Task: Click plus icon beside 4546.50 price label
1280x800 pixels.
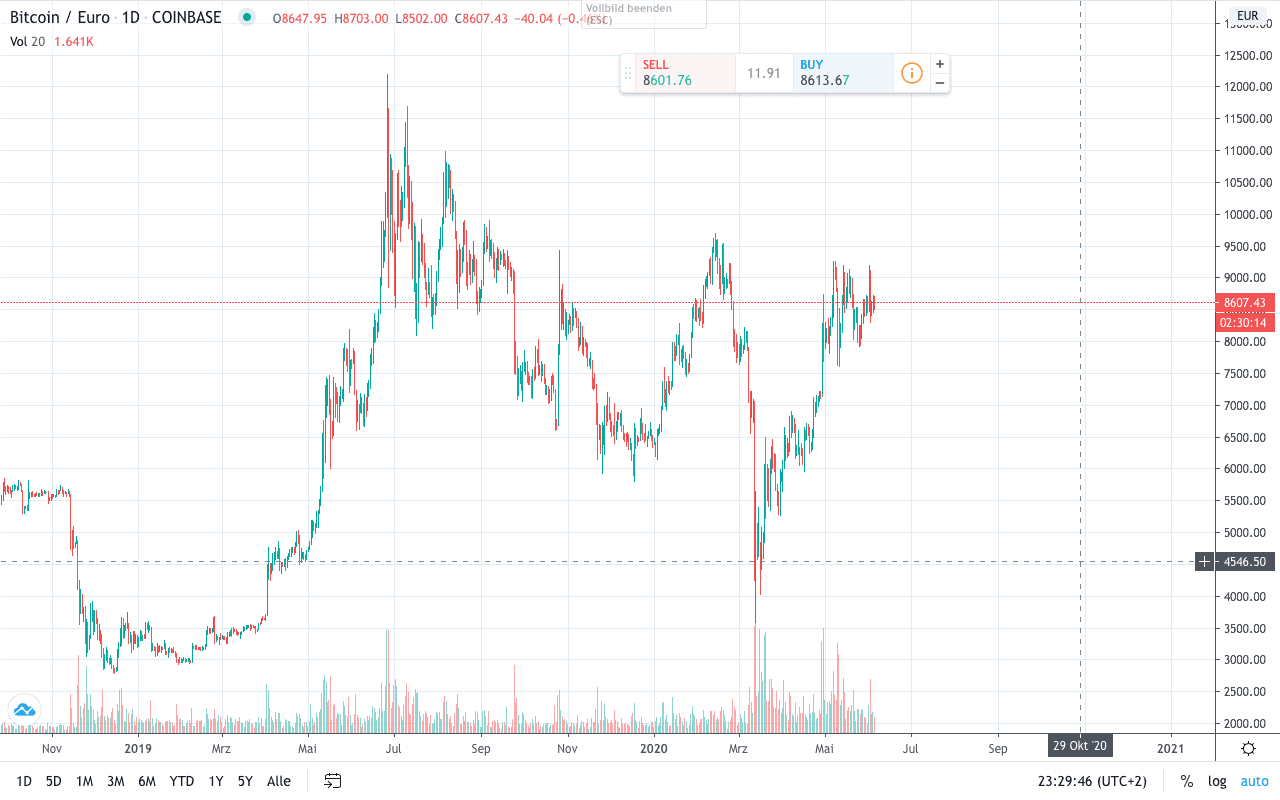Action: pos(1205,562)
